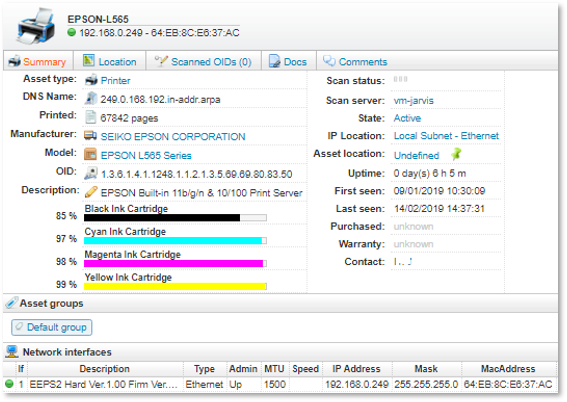Open the Scanned OIDs (0) tab
This screenshot has width=567, height=402.
pyautogui.click(x=204, y=62)
